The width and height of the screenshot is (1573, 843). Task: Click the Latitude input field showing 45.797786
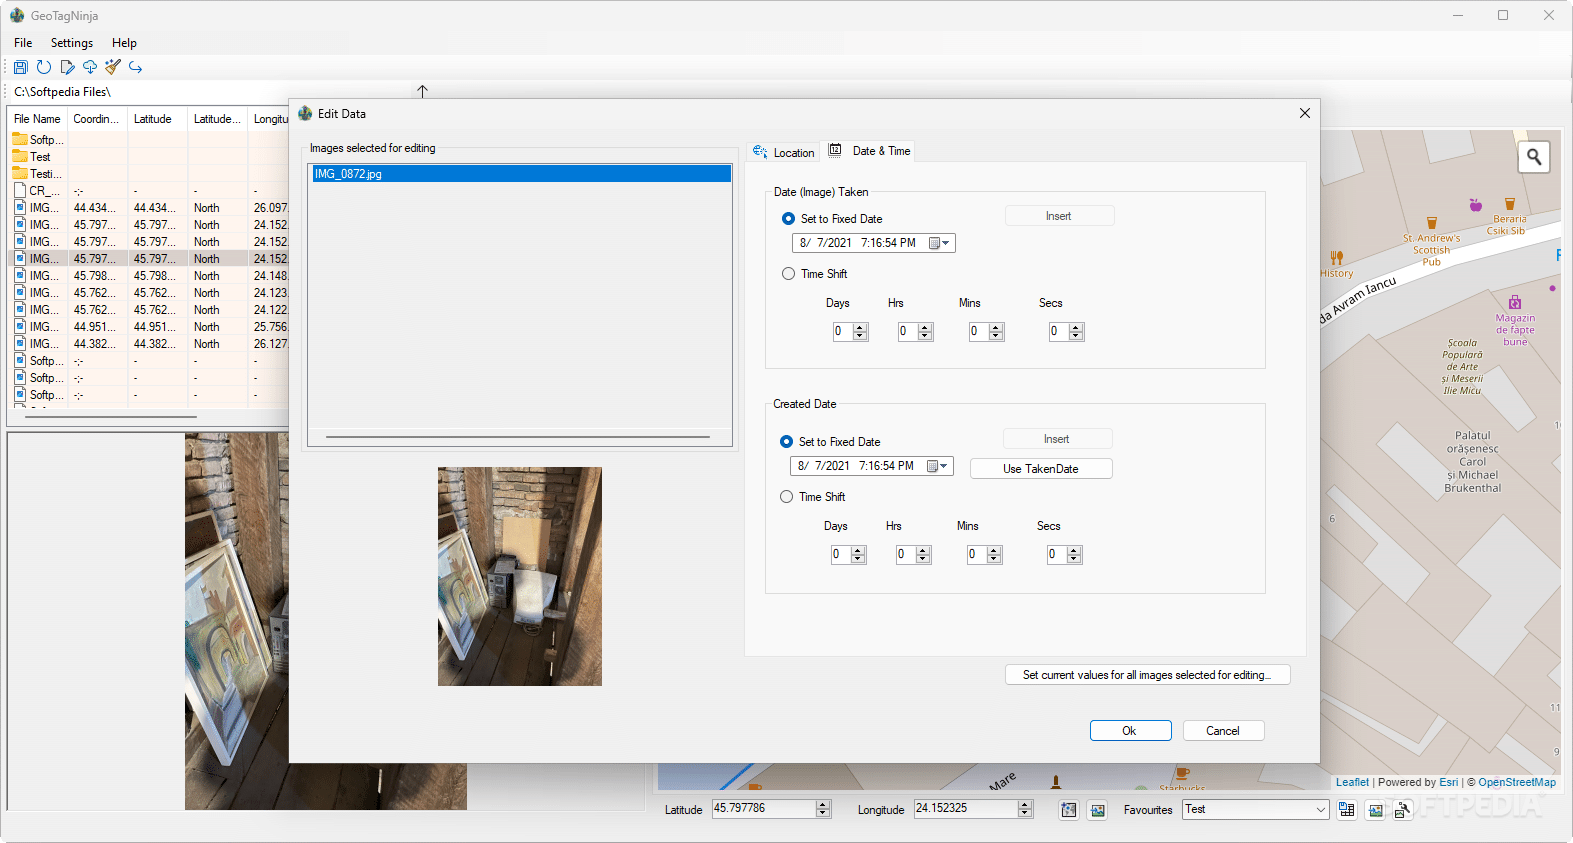(x=764, y=809)
